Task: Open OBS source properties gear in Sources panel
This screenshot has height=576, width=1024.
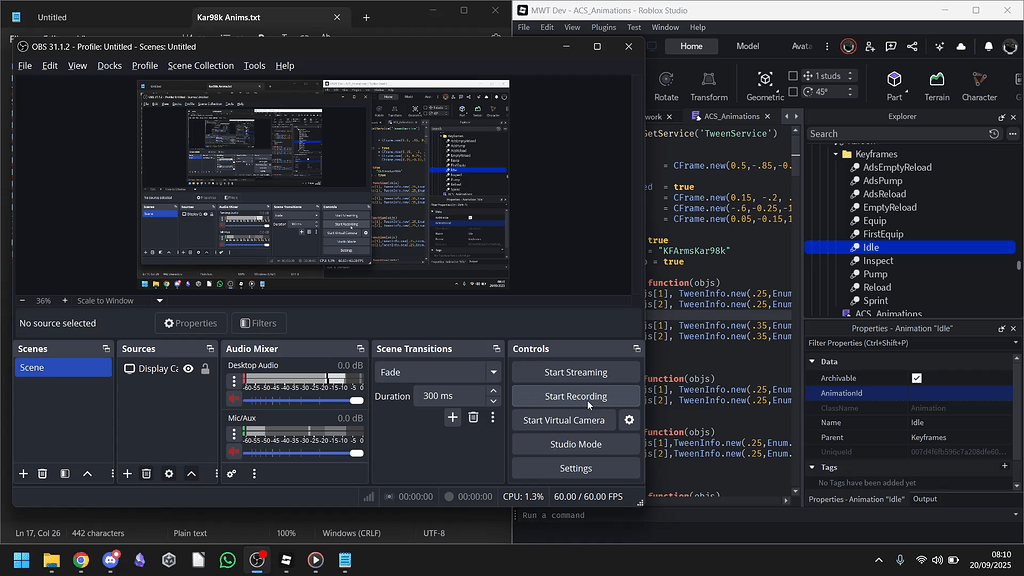Action: pos(167,474)
